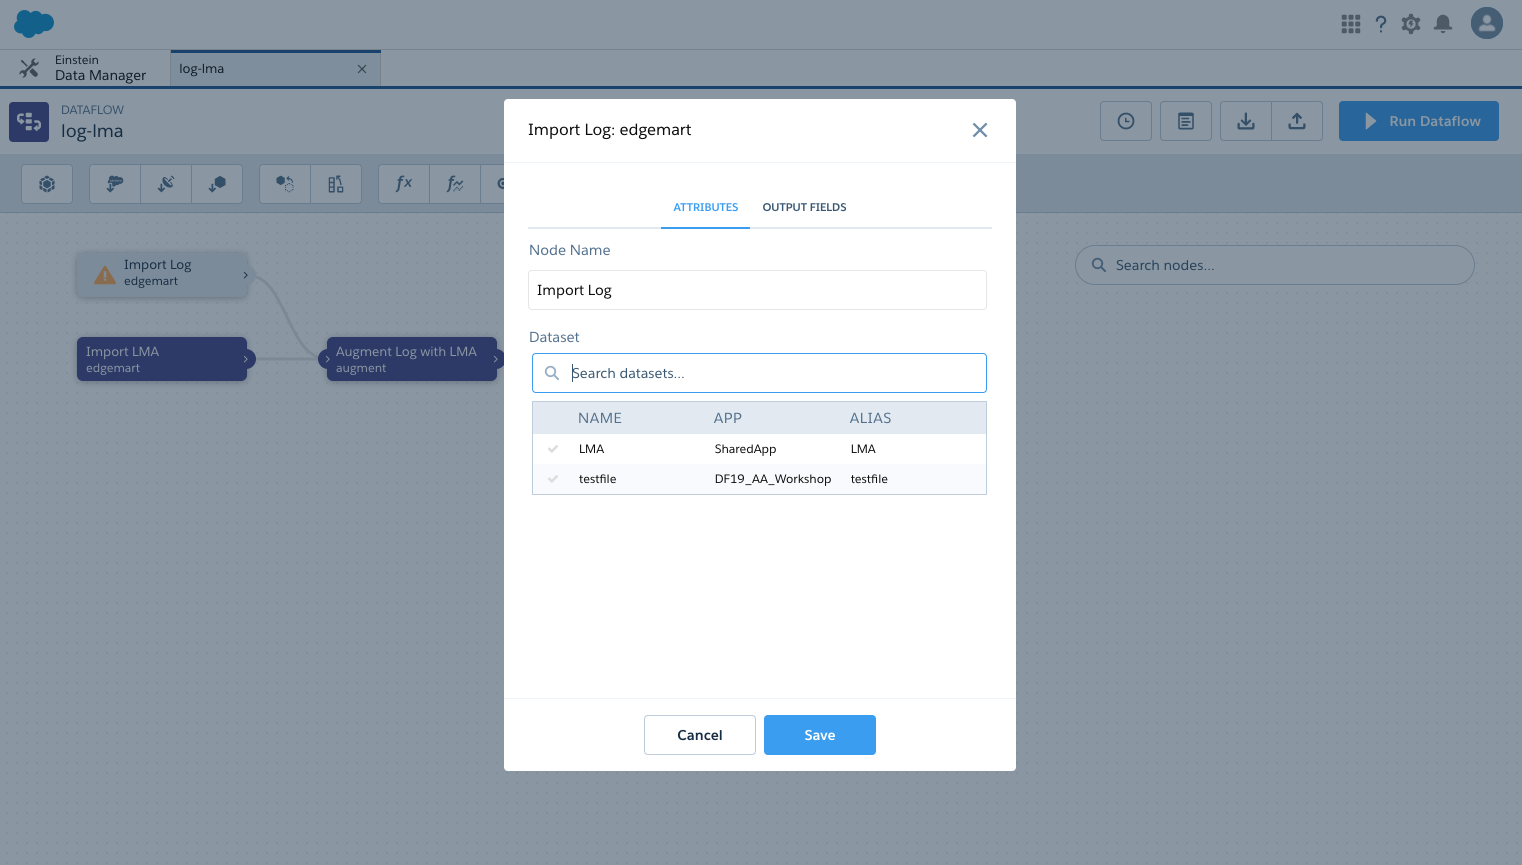Edit the Node Name field
Image resolution: width=1522 pixels, height=865 pixels.
click(x=757, y=290)
